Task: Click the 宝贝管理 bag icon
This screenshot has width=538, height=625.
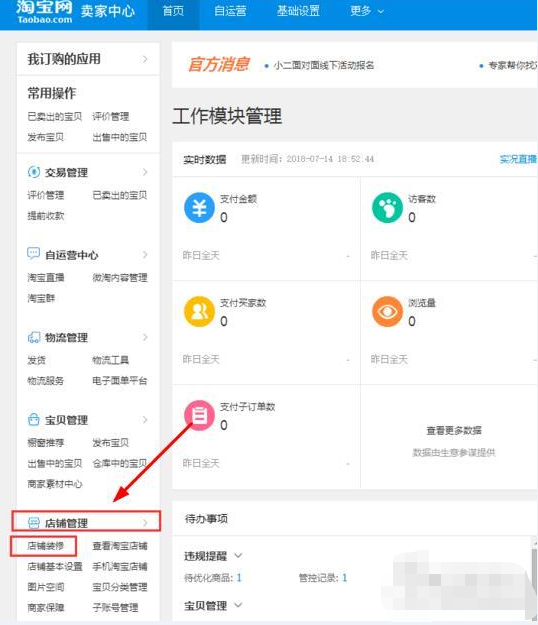Action: point(34,419)
